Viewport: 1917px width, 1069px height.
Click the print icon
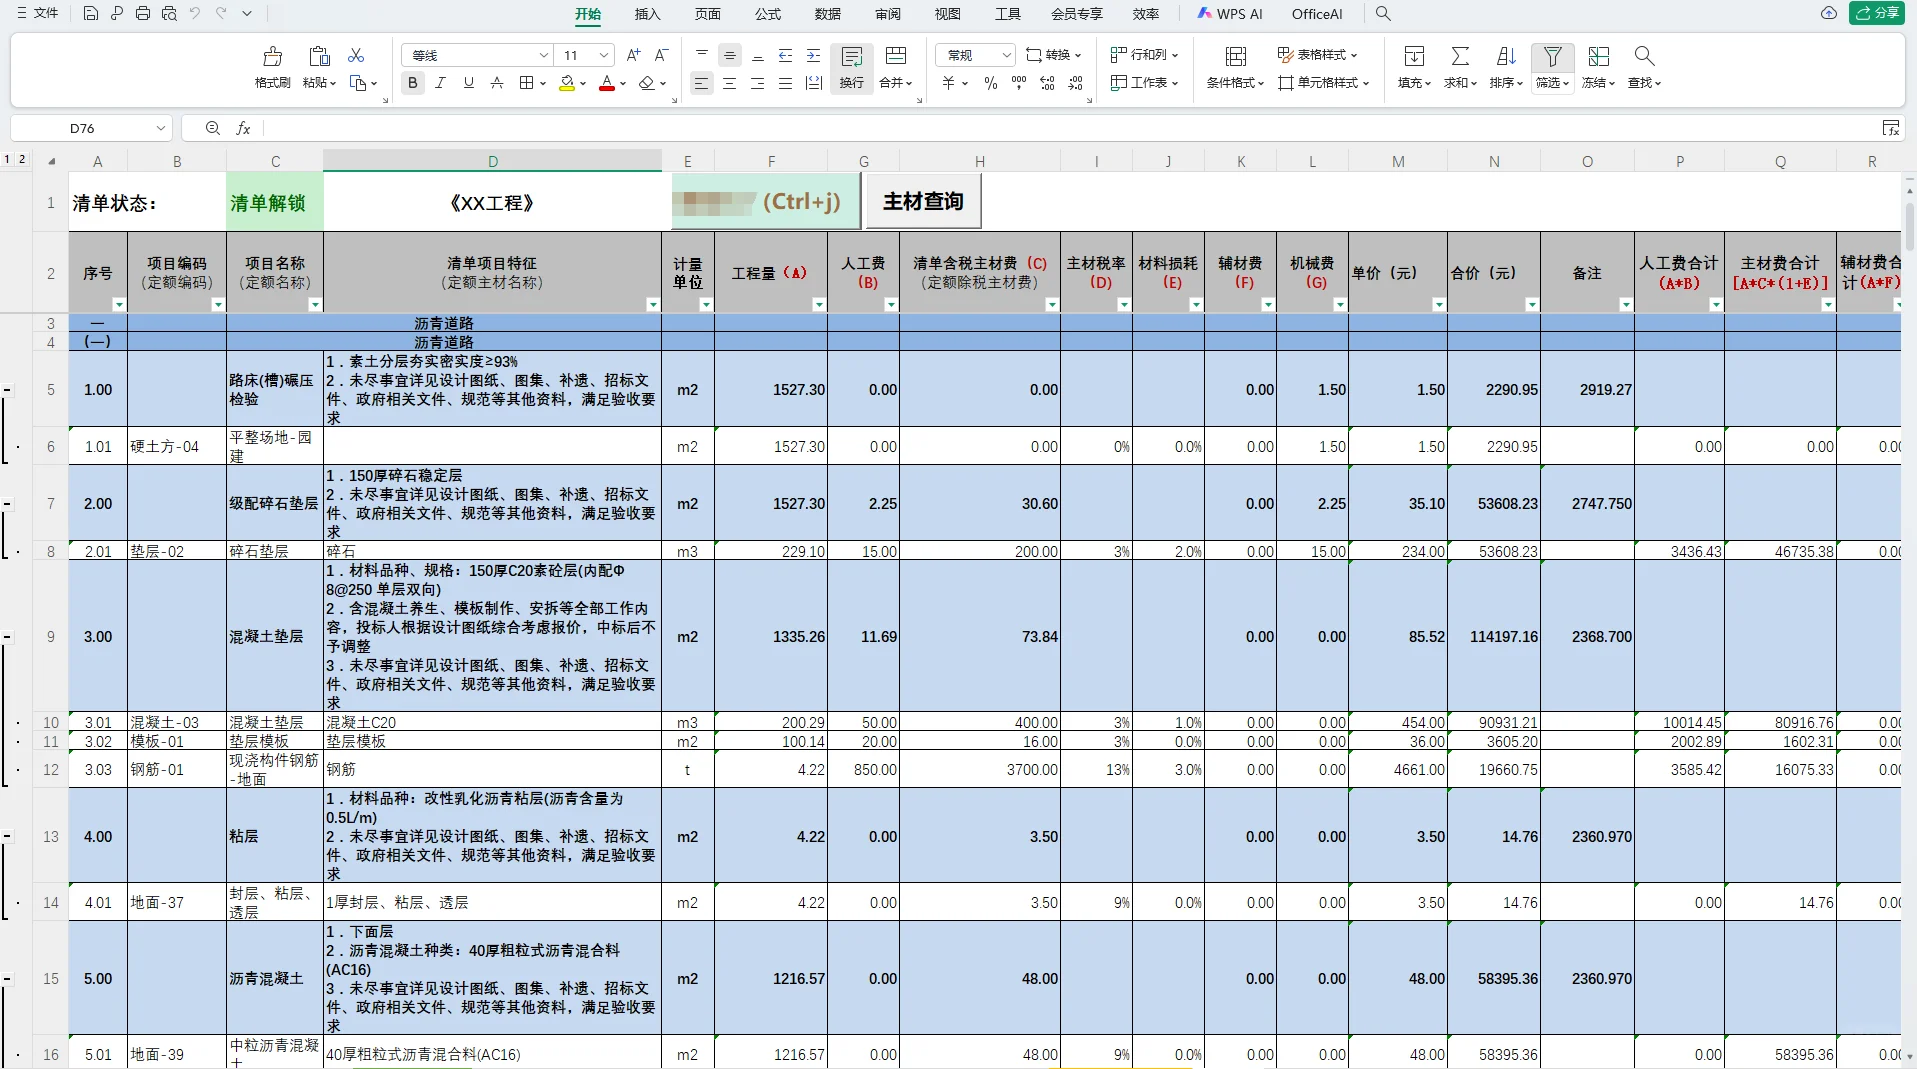point(143,14)
